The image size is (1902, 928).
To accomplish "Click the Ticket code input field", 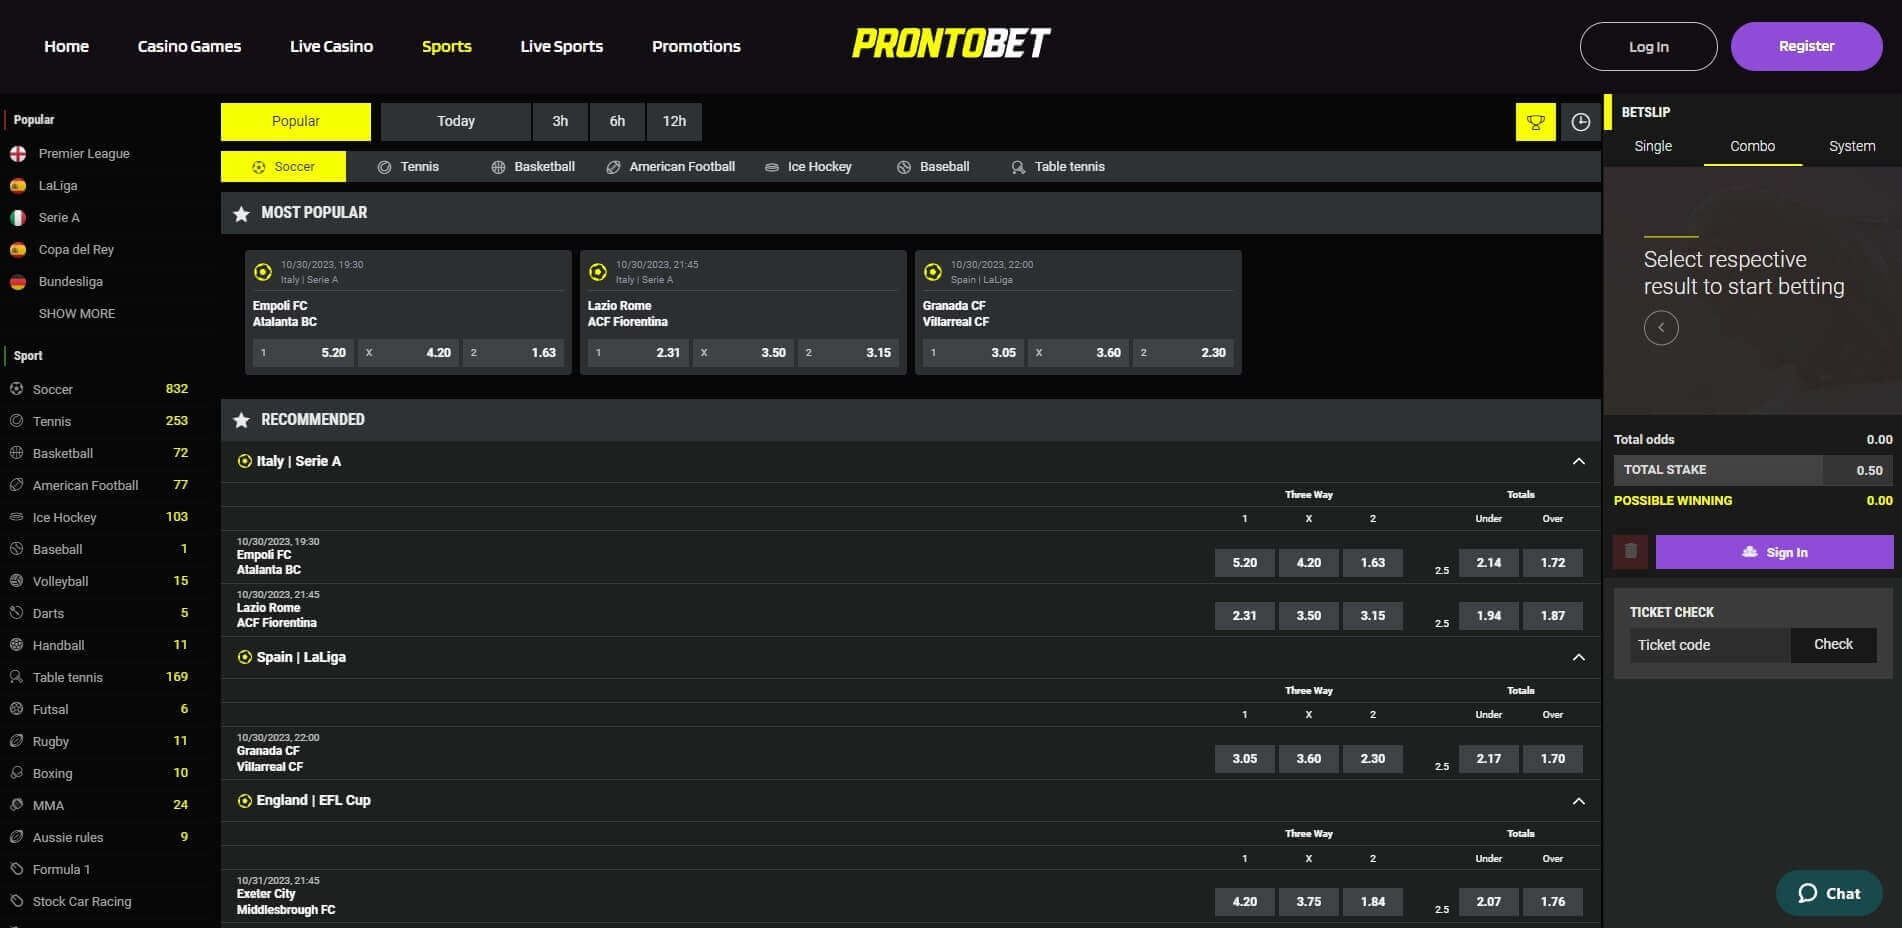I will coord(1708,644).
